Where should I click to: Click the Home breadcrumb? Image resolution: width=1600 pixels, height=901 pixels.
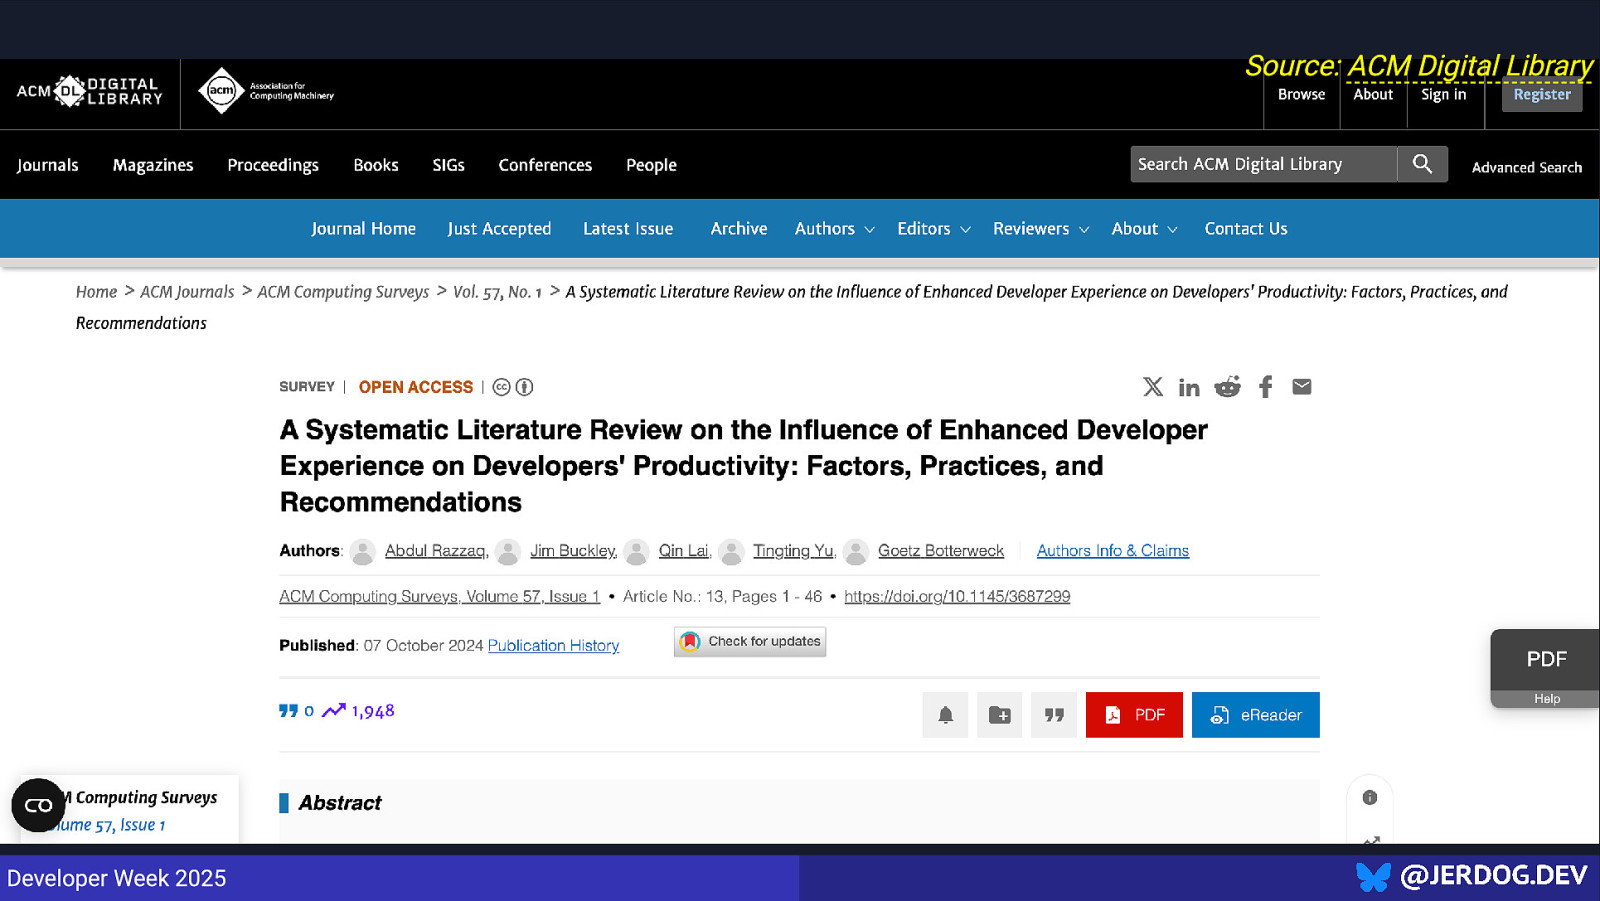point(96,292)
